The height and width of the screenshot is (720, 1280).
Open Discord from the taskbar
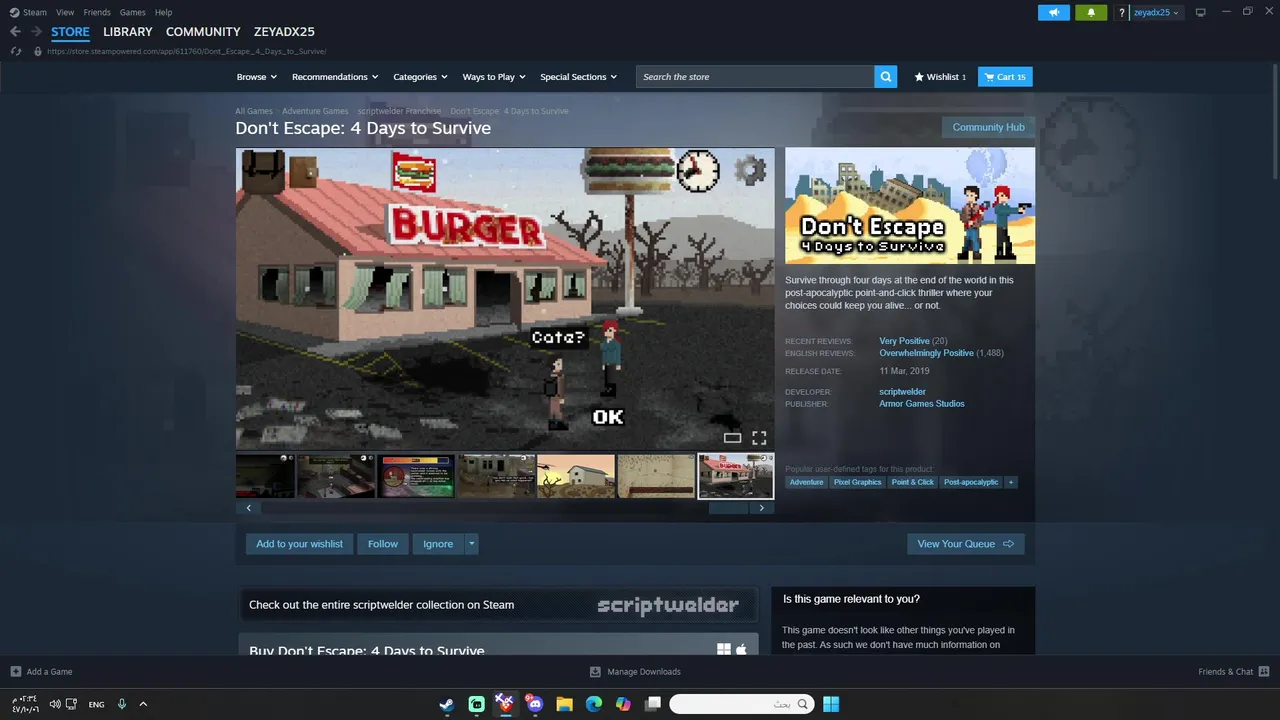[534, 704]
